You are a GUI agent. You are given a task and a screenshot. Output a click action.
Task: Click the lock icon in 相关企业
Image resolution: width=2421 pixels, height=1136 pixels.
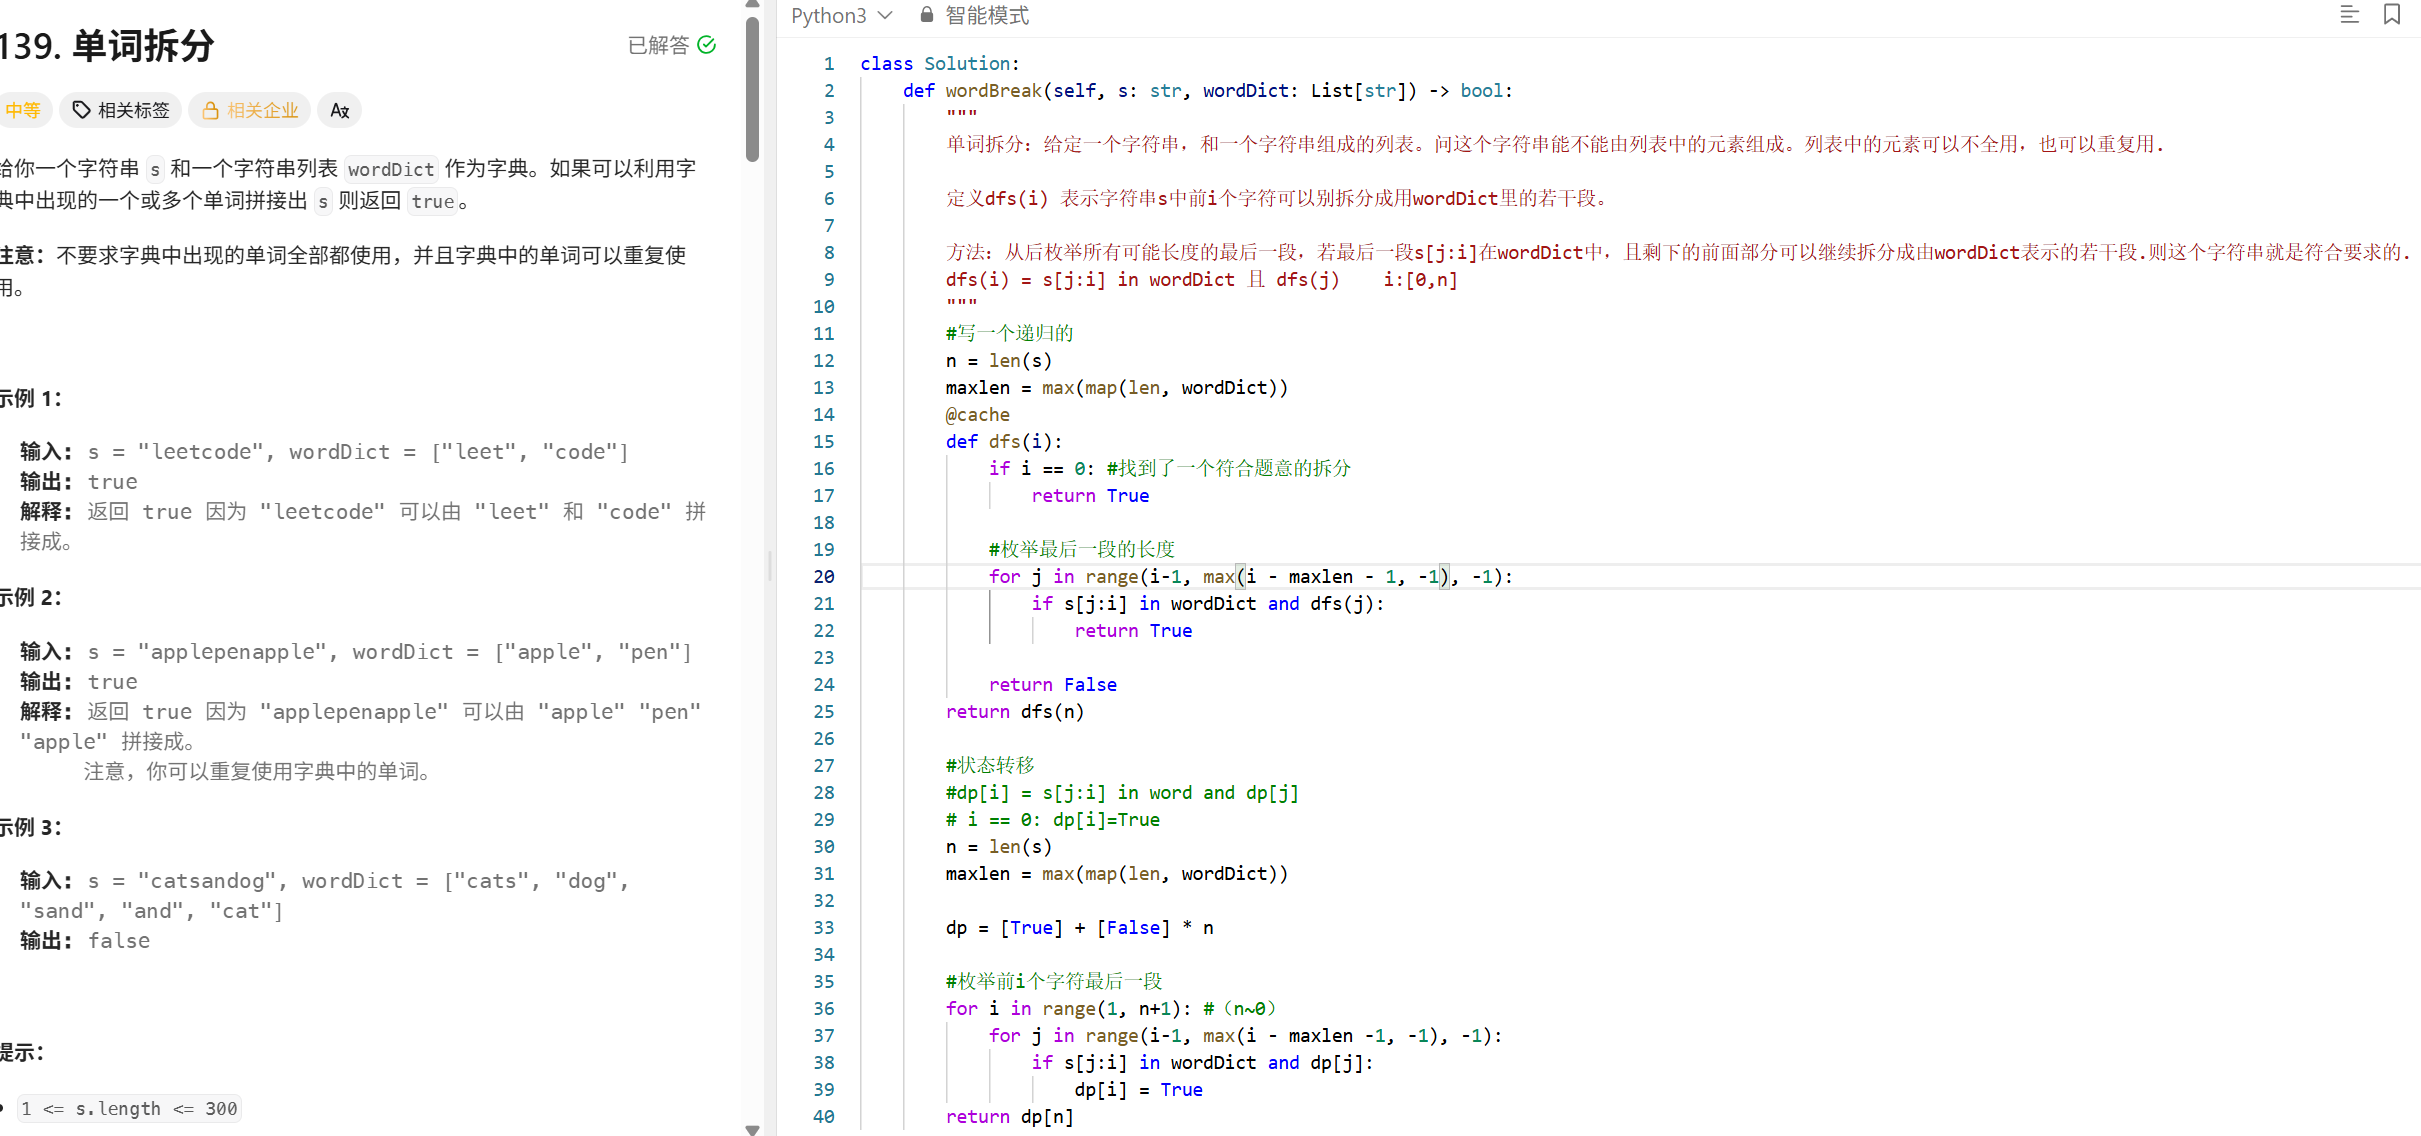210,110
